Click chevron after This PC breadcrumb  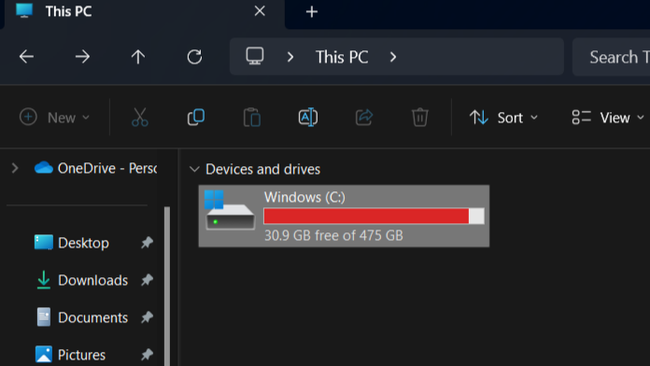pyautogui.click(x=393, y=57)
